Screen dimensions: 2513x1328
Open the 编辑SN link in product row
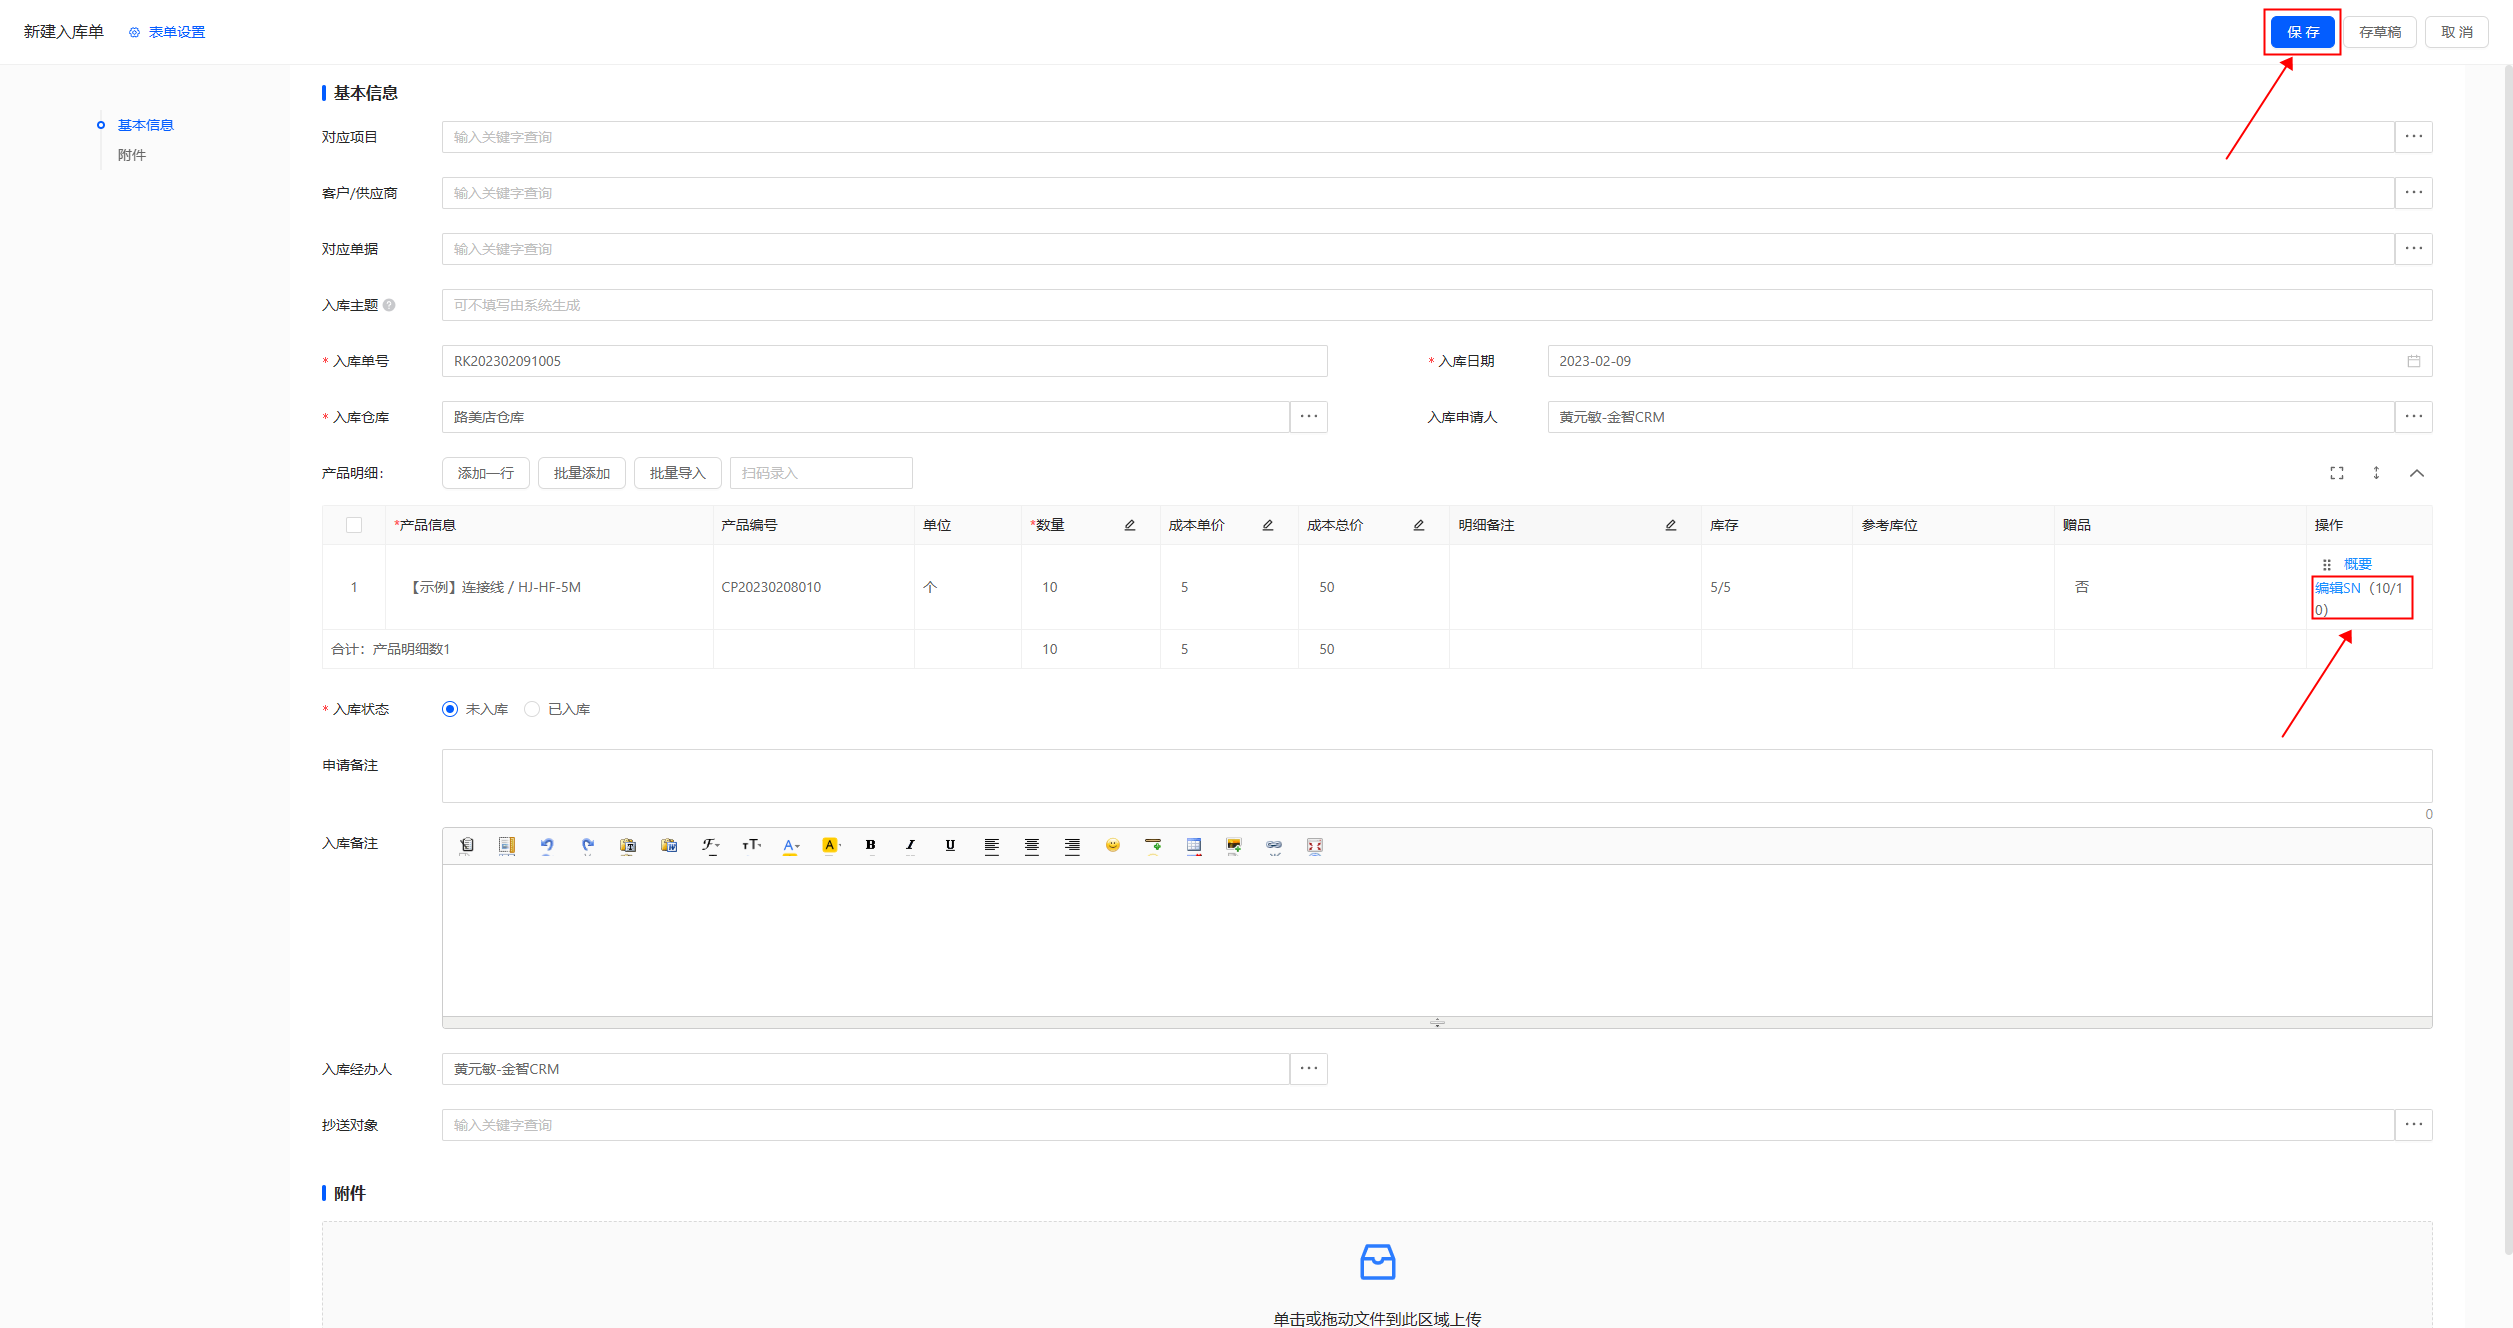2337,588
